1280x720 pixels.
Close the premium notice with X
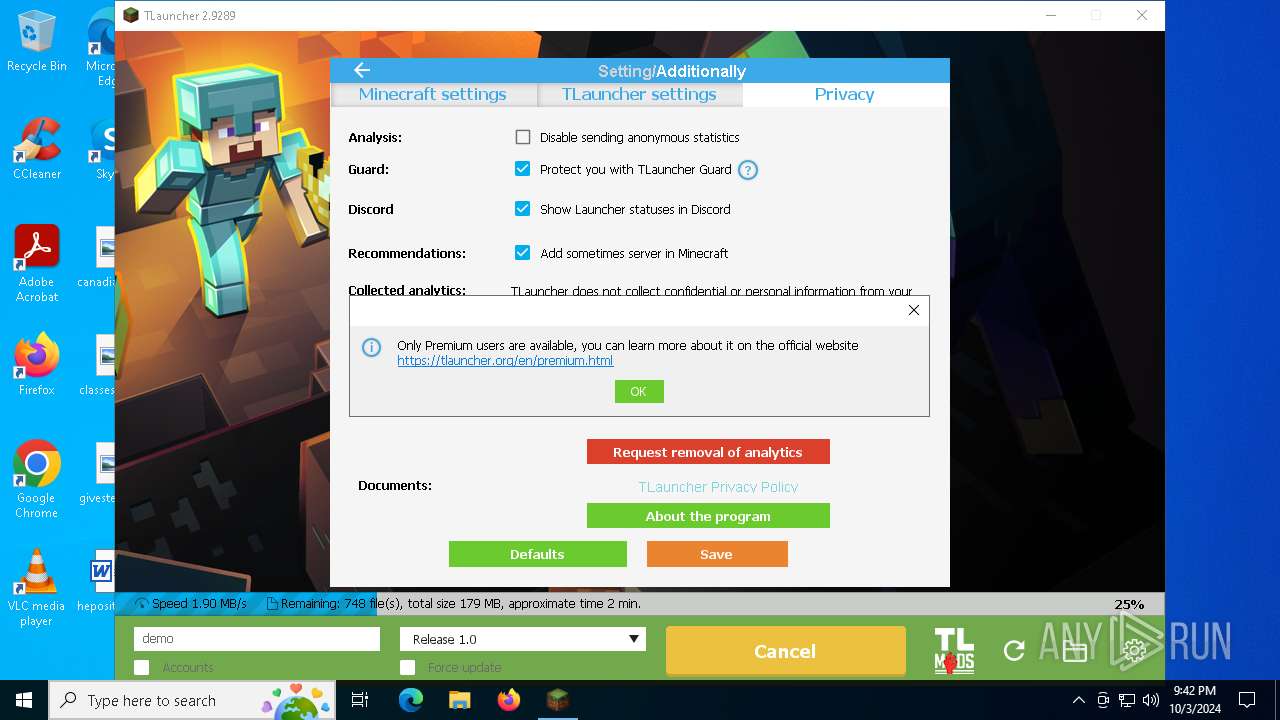tap(913, 310)
